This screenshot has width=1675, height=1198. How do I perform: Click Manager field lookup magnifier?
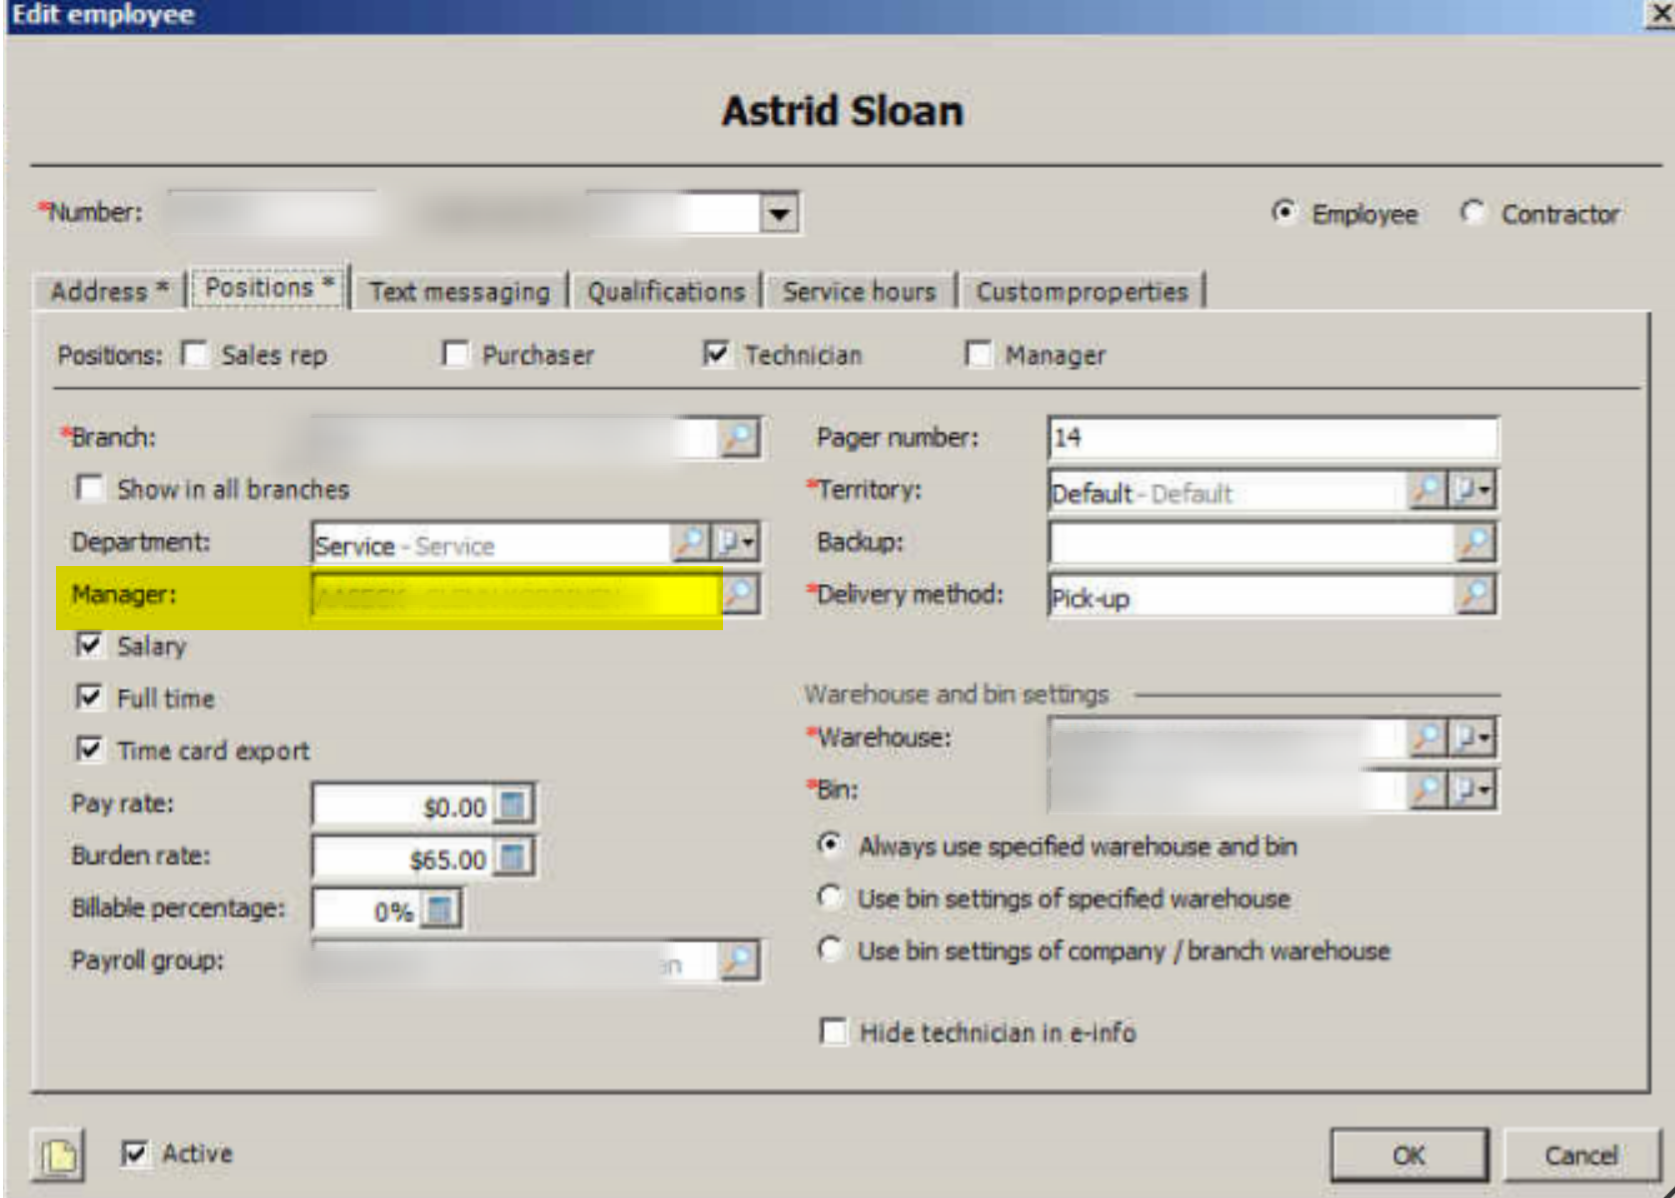739,595
